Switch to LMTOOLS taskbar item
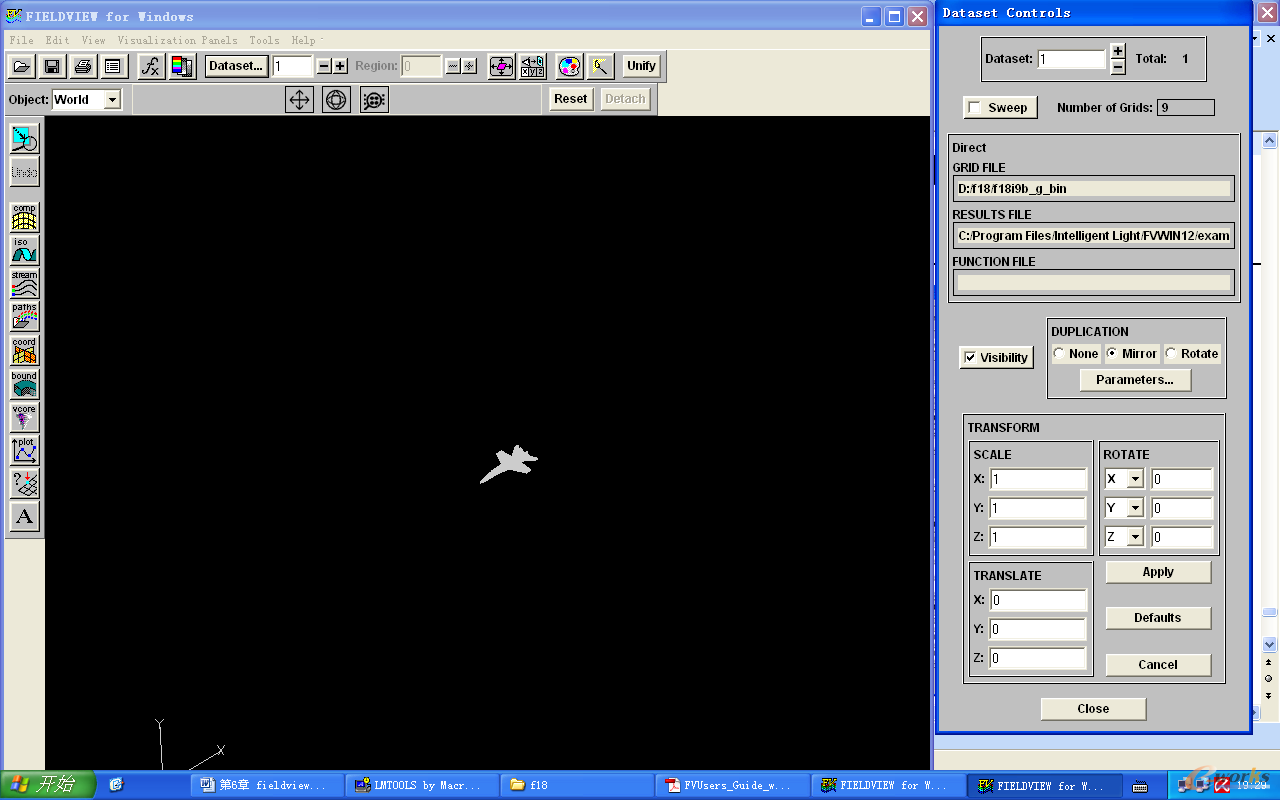 click(x=421, y=785)
